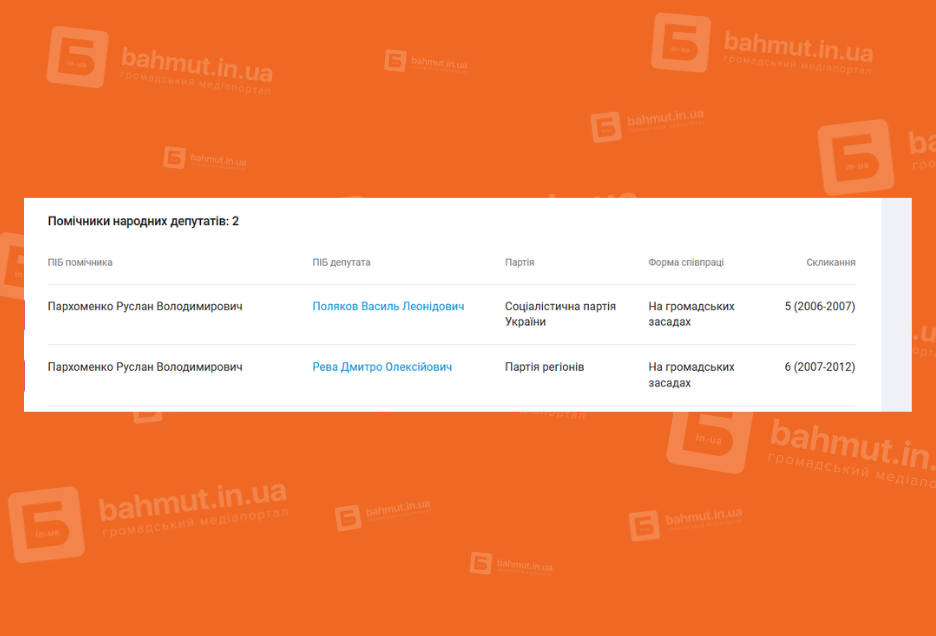Click the 'ПІБ депутата' column header
This screenshot has width=936, height=636.
[x=341, y=262]
